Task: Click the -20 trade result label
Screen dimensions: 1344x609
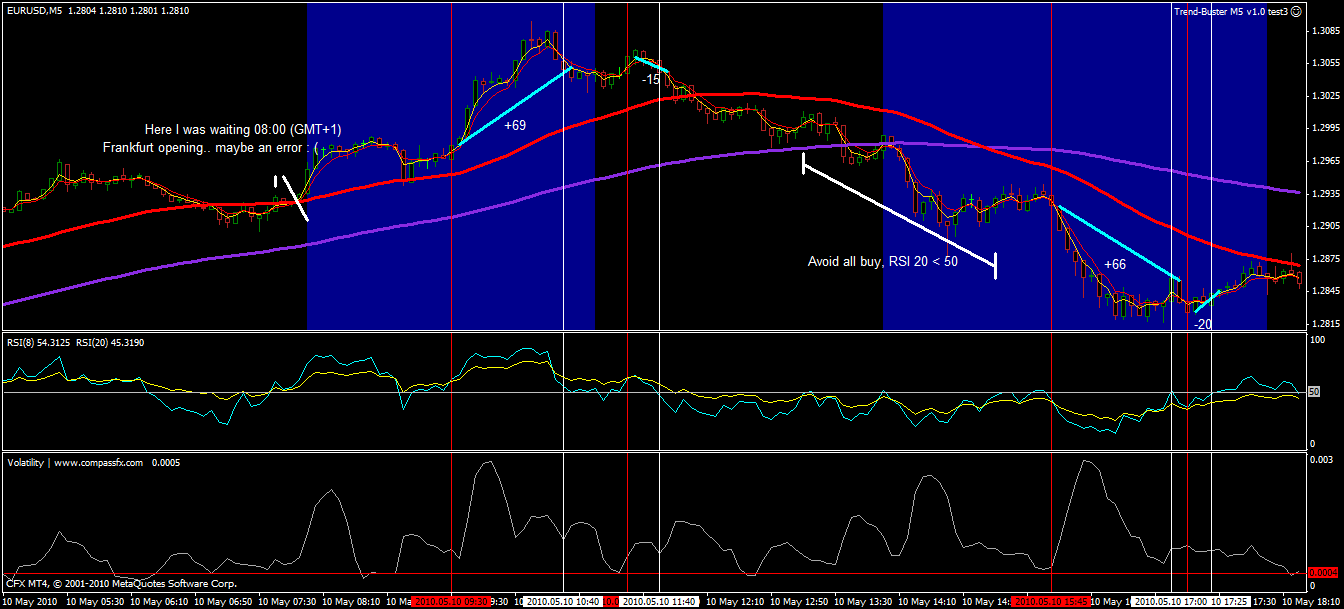Action: point(1203,324)
